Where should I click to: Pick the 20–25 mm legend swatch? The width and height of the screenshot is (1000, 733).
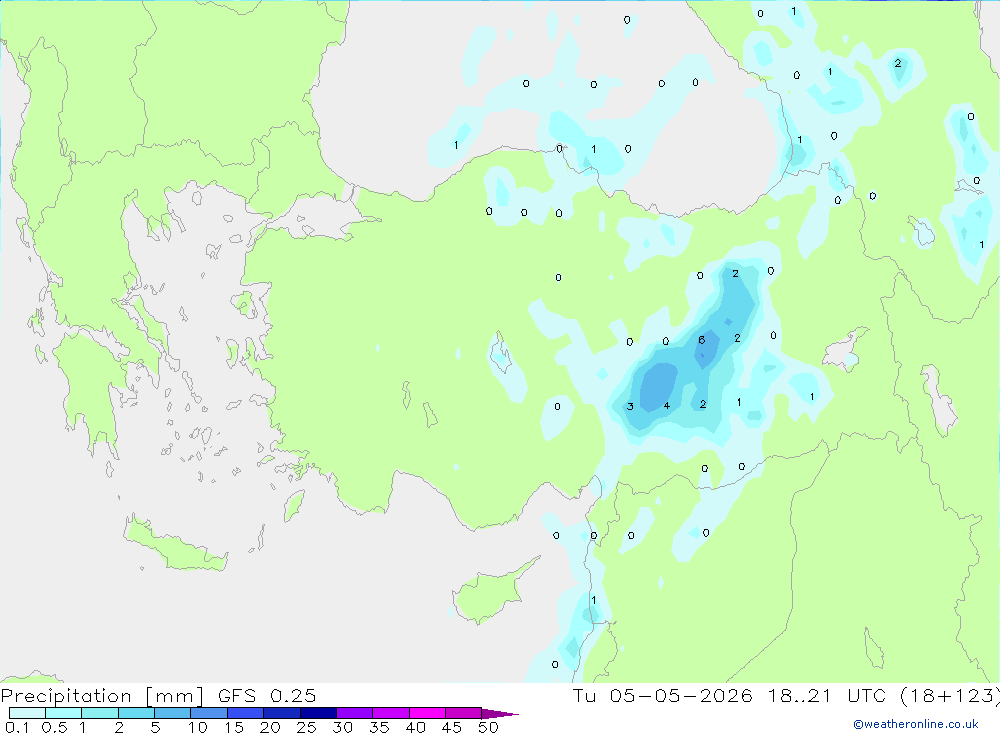pos(282,713)
